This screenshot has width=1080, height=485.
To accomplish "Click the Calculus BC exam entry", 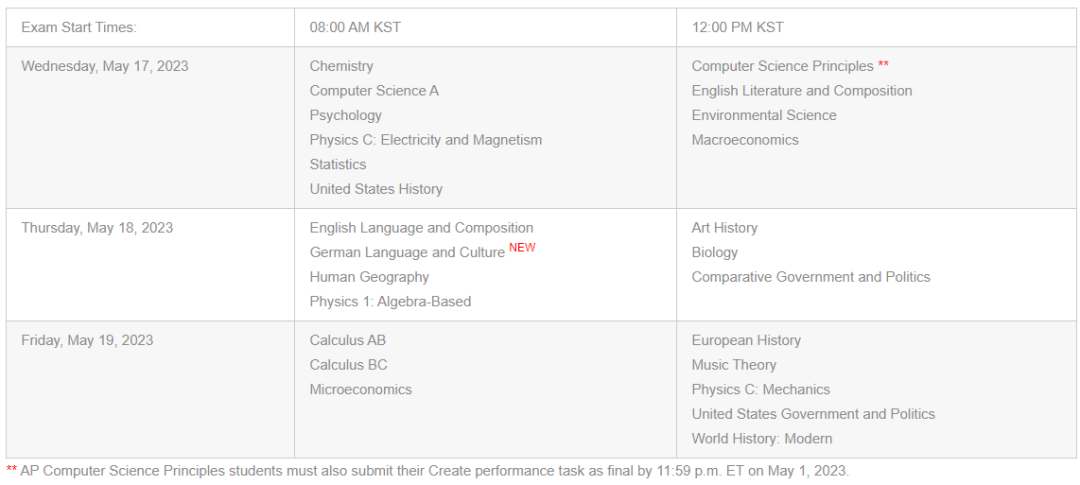I will 348,365.
